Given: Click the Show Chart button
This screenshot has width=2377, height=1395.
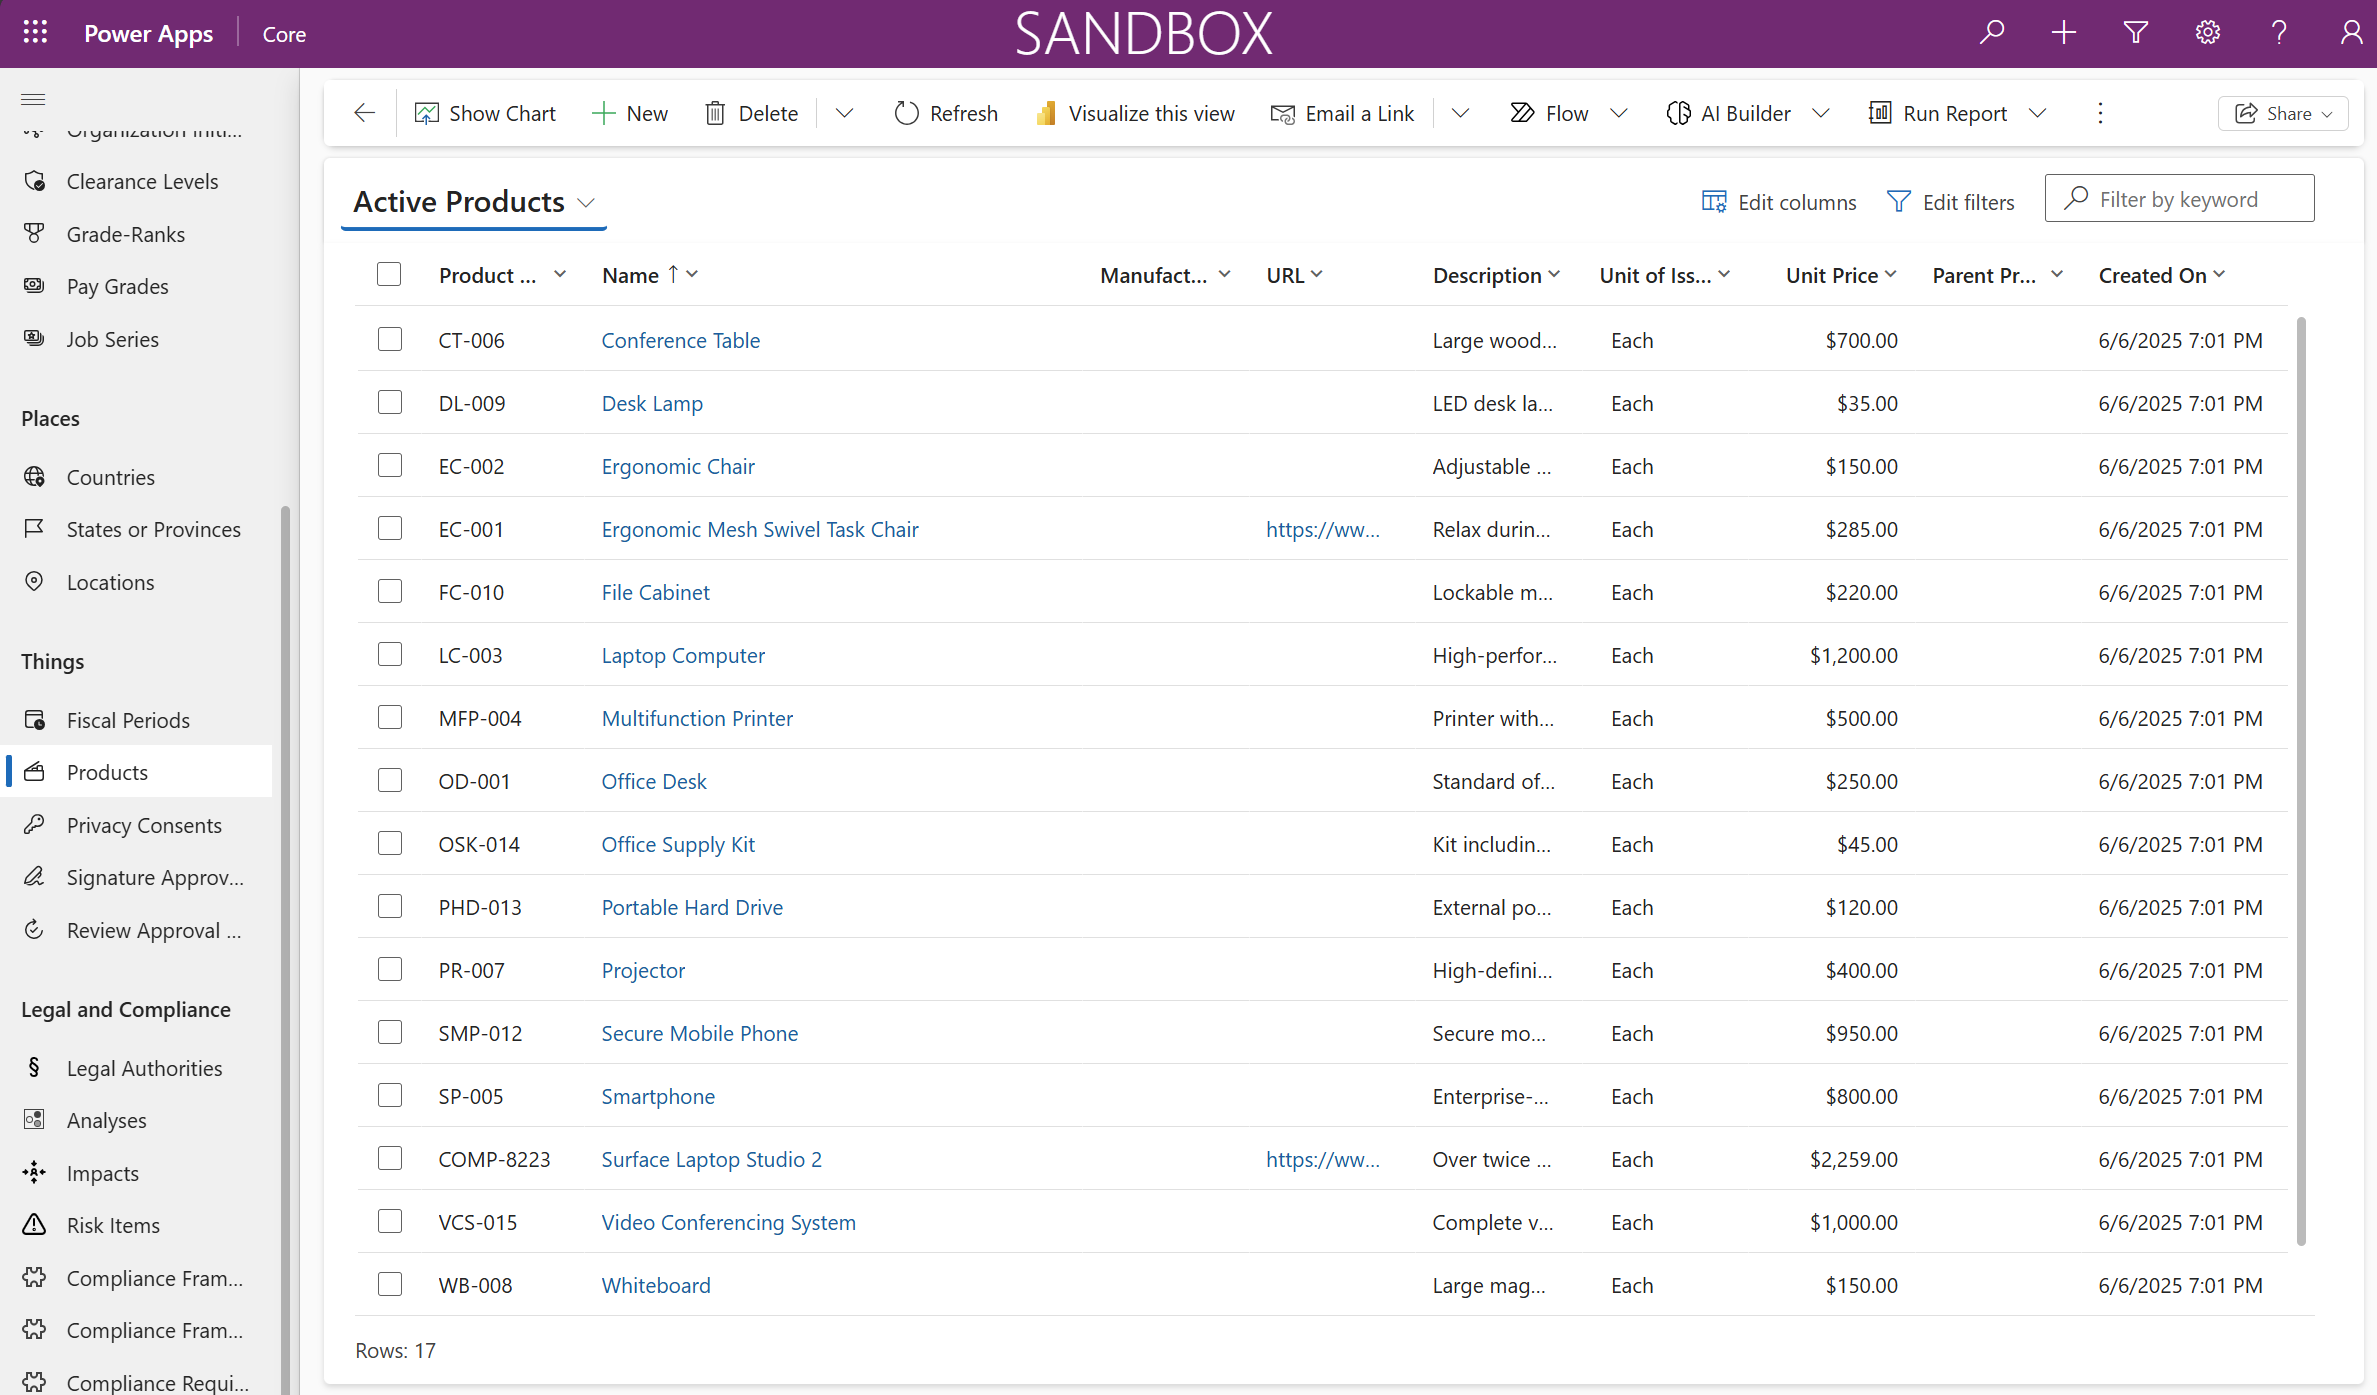Looking at the screenshot, I should pos(485,113).
